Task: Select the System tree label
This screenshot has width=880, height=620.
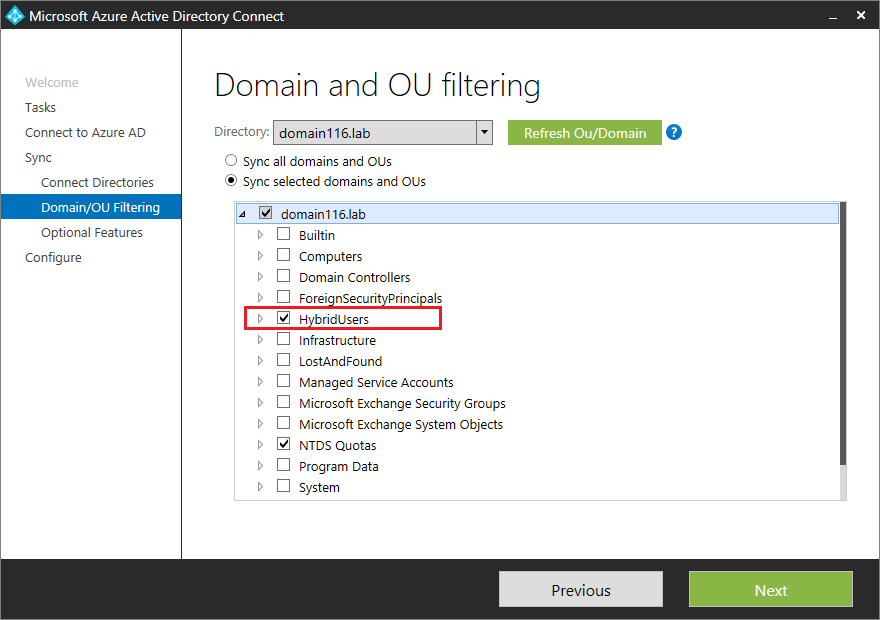Action: (319, 488)
